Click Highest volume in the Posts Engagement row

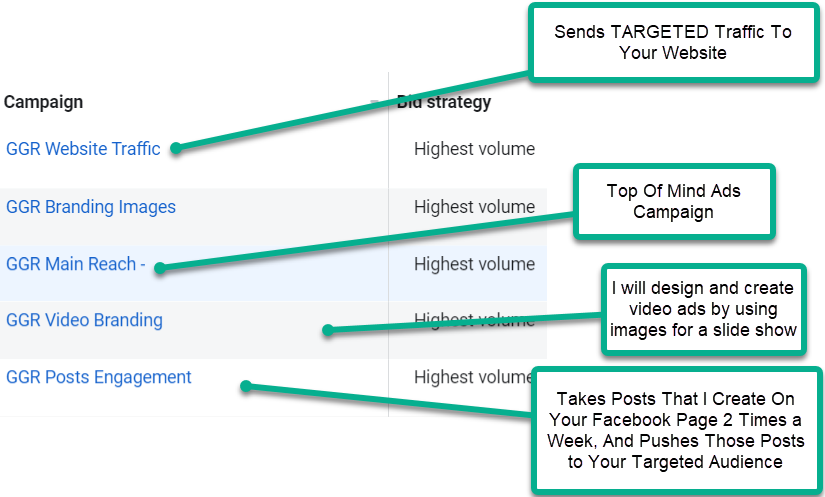coord(474,377)
